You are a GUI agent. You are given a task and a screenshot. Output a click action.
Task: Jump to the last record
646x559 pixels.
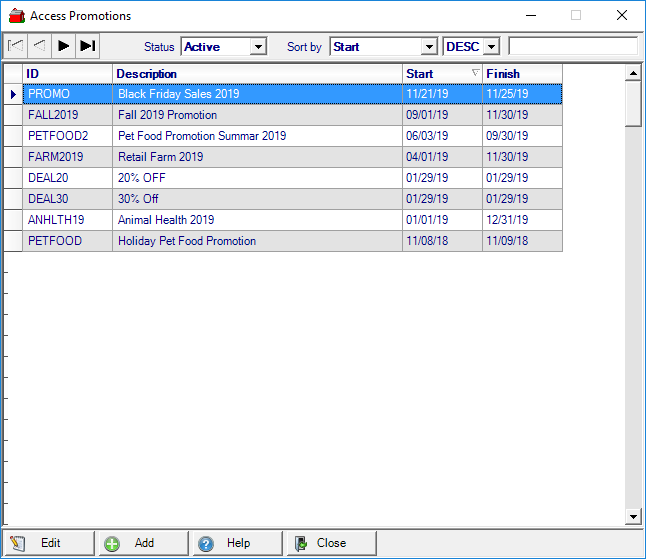[x=88, y=46]
